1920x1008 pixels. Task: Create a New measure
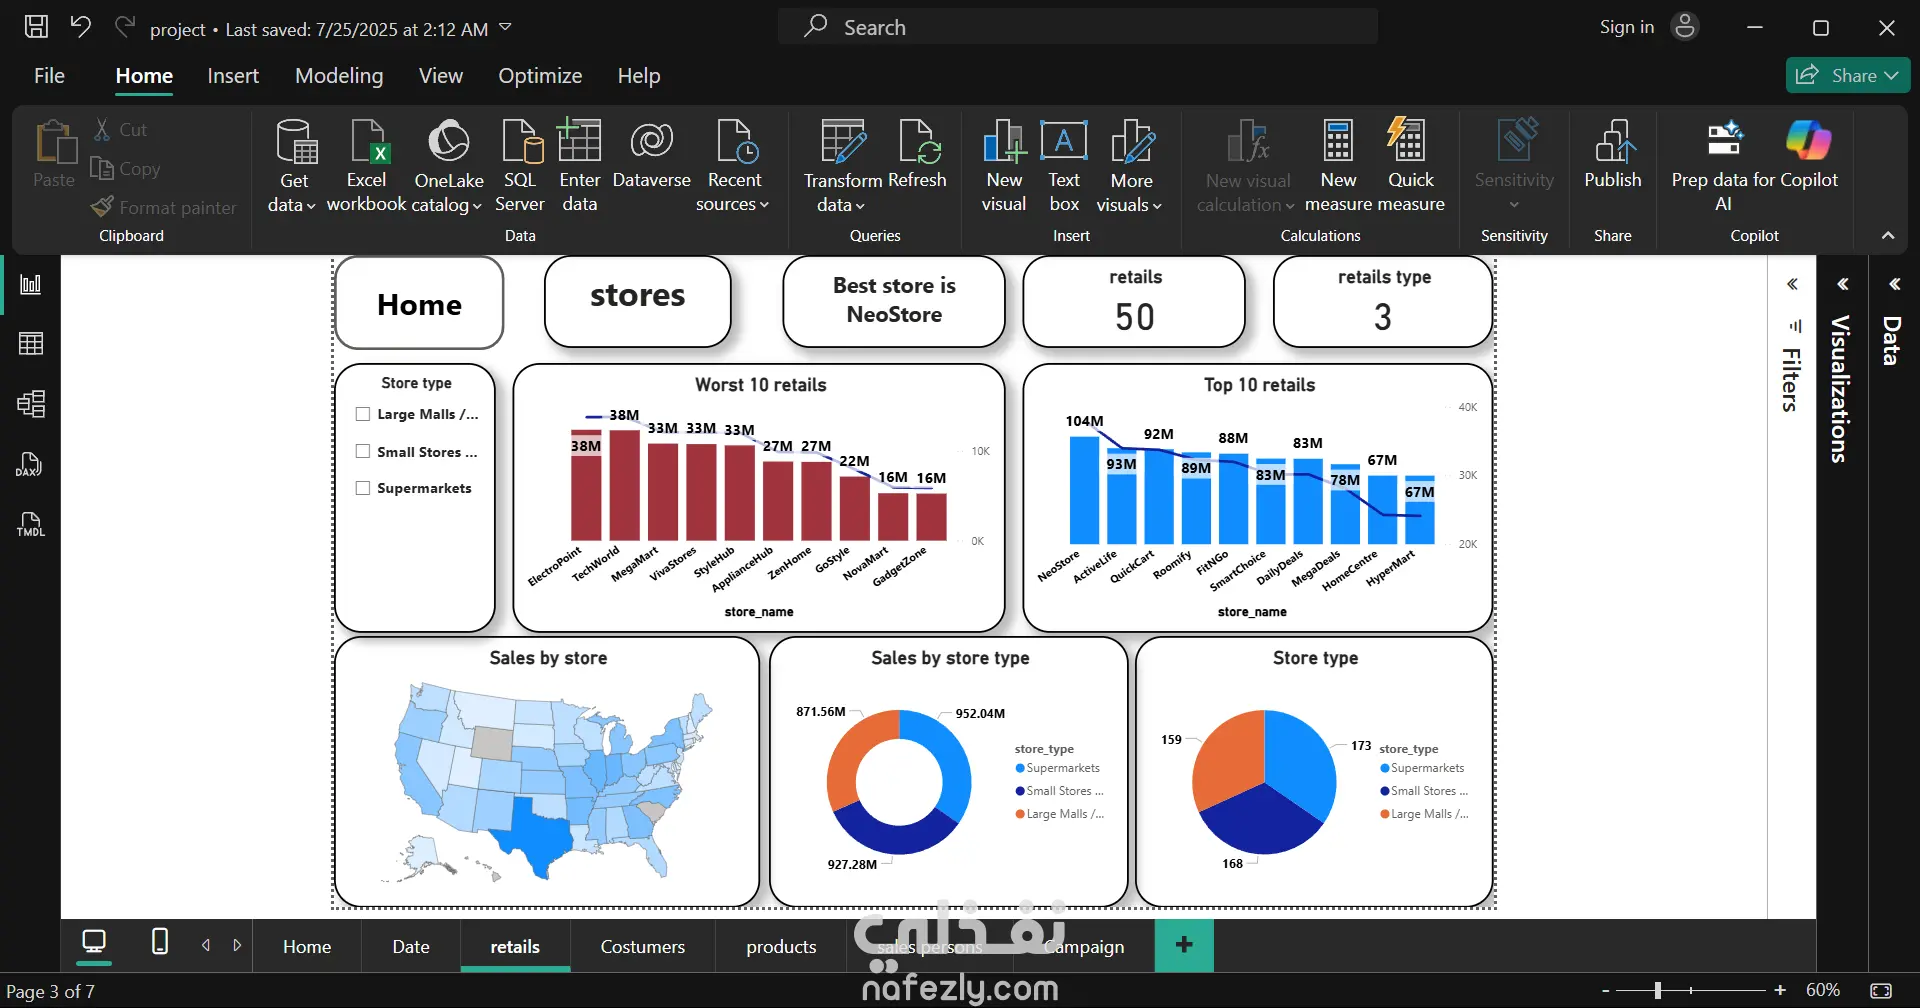click(1338, 166)
